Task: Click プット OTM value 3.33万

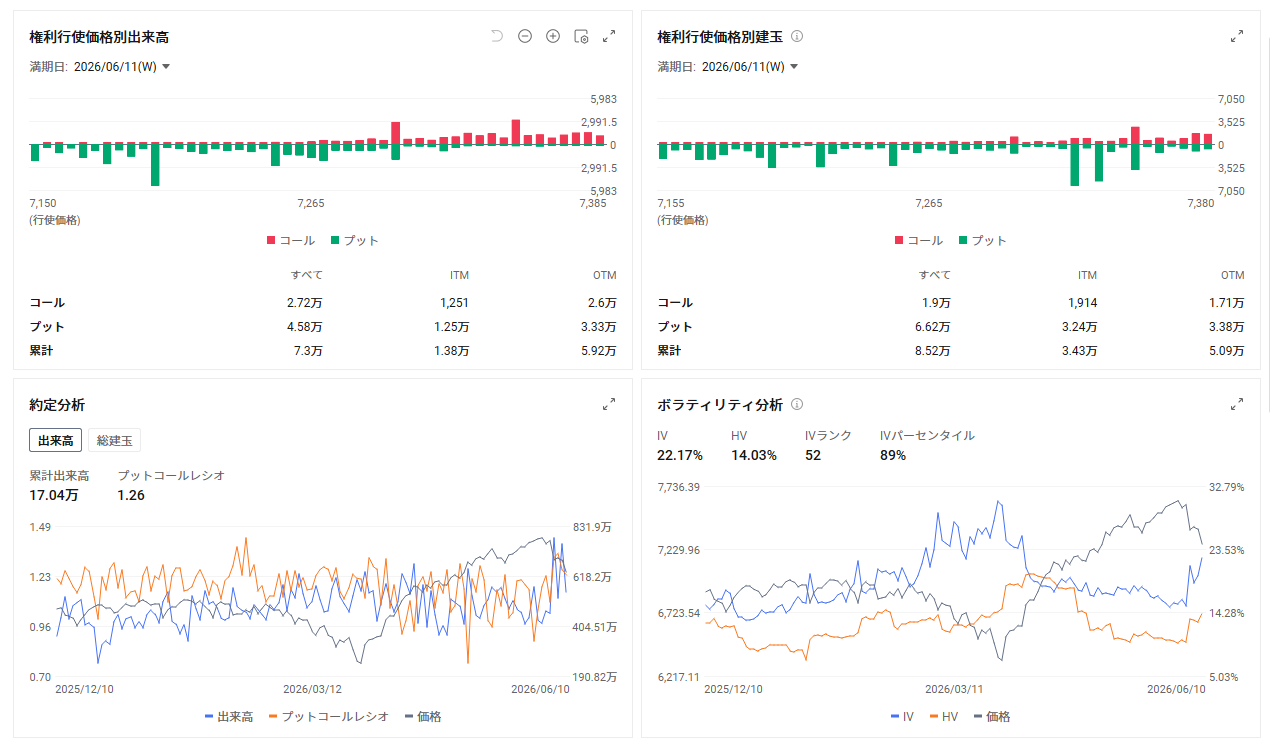Action: coord(598,326)
